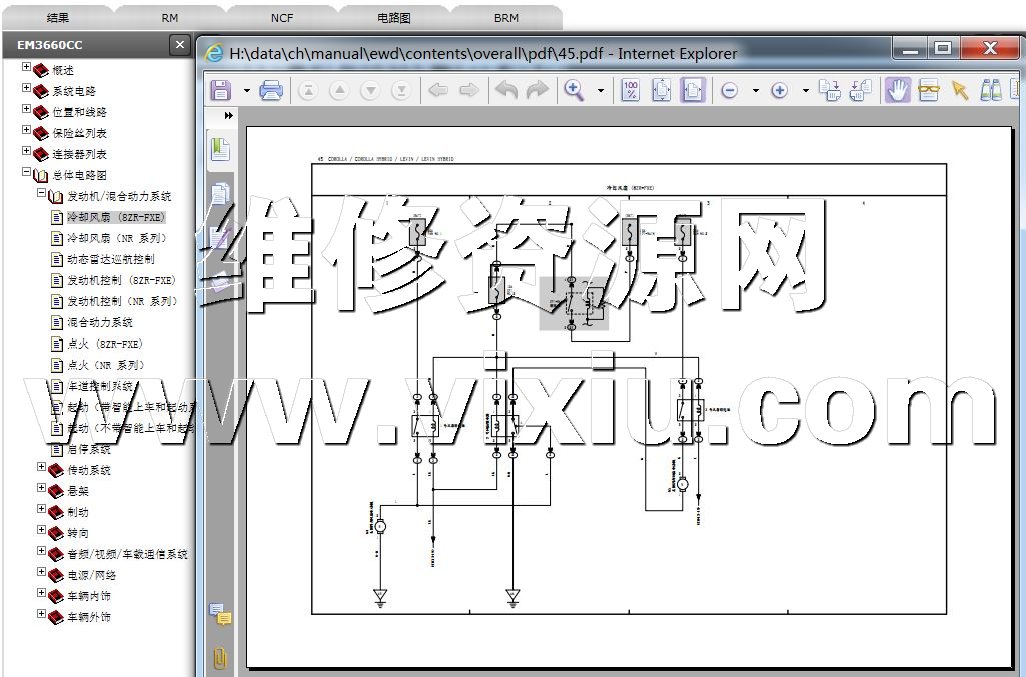The image size is (1026, 677).
Task: Open 混合动力系统 document in tree
Action: coord(99,322)
